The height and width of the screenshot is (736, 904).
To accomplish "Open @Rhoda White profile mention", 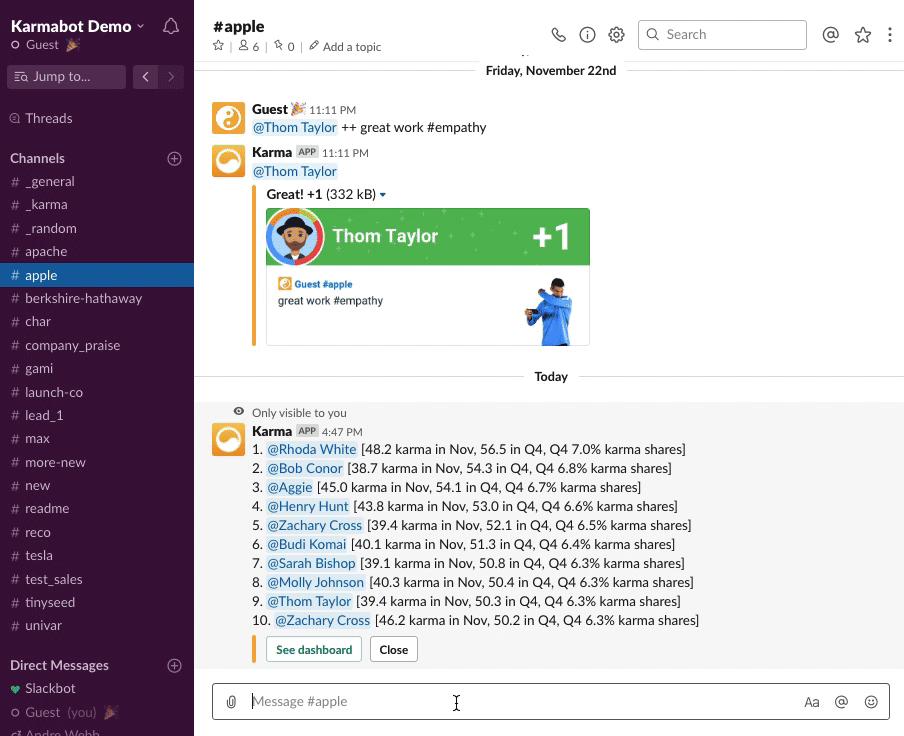I will pyautogui.click(x=311, y=450).
